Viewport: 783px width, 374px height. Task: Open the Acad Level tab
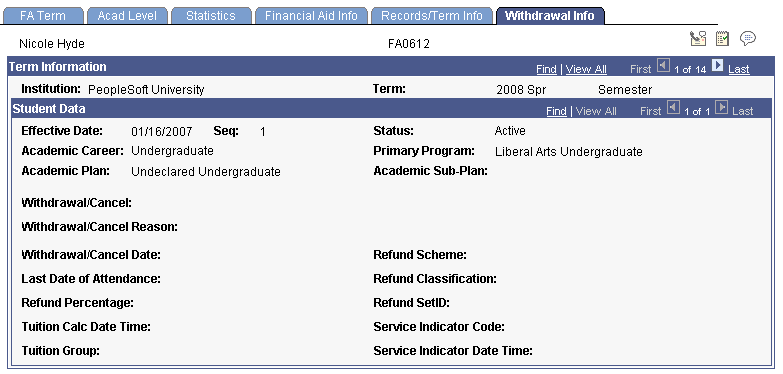pyautogui.click(x=127, y=15)
